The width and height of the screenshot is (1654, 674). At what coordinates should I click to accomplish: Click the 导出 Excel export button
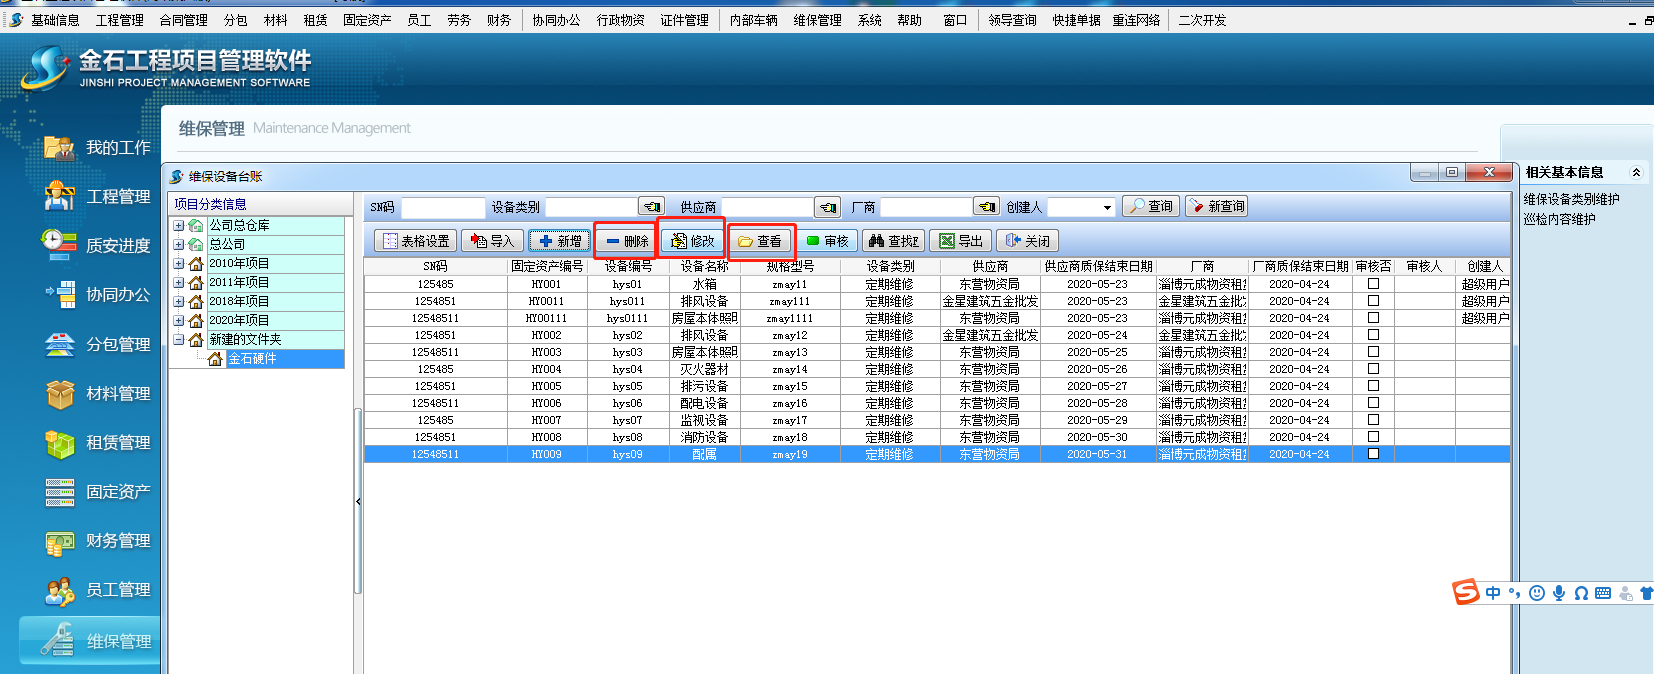pyautogui.click(x=960, y=241)
